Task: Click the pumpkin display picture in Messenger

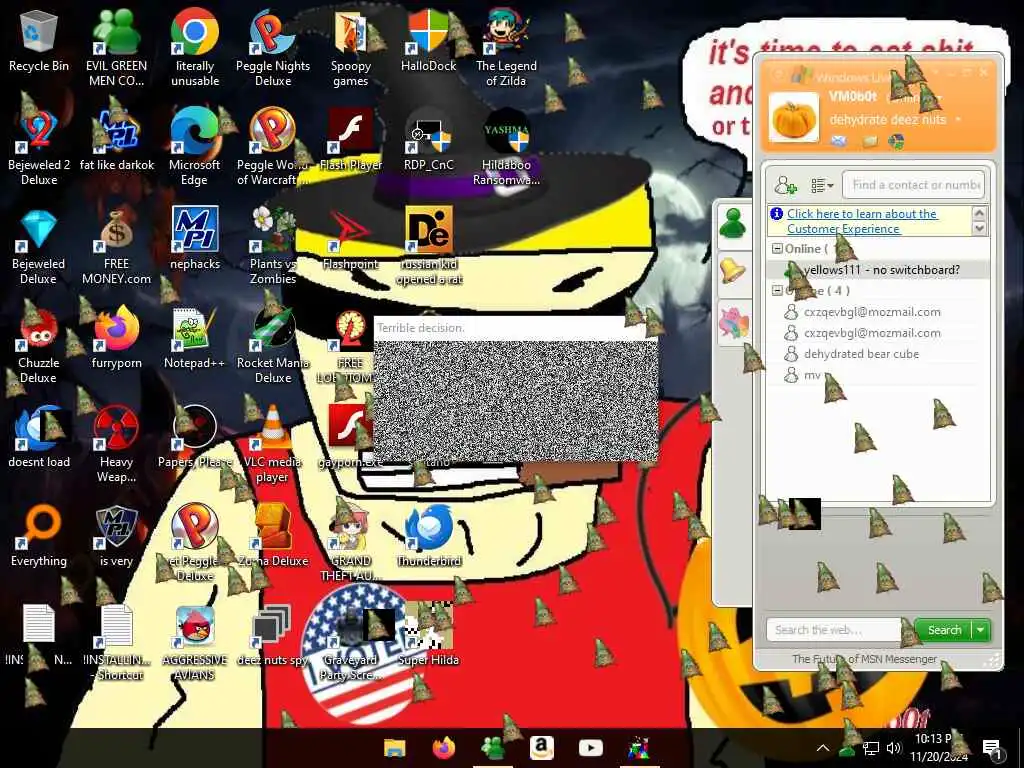Action: (x=793, y=118)
